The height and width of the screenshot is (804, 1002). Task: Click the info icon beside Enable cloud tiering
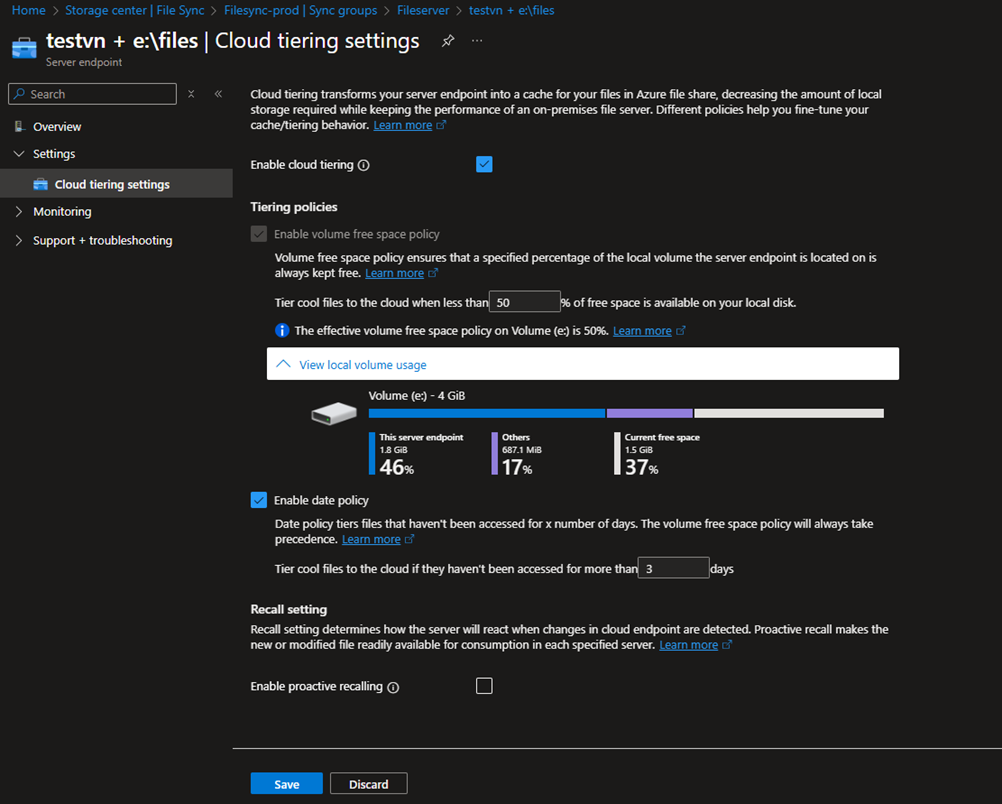pos(364,165)
